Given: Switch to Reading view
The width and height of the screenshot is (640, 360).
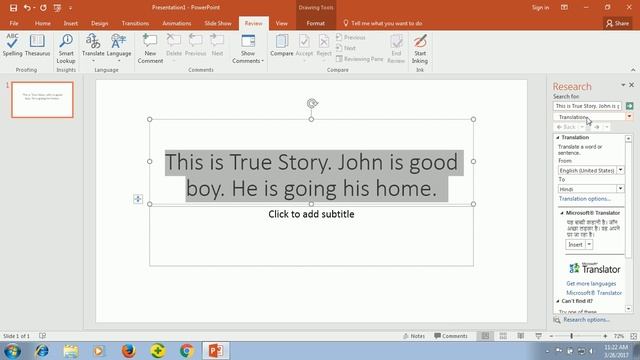Looking at the screenshot, I should tap(520, 336).
